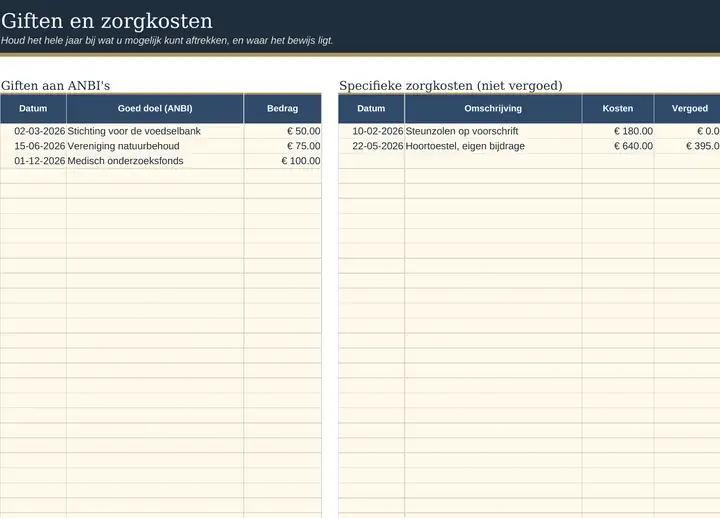Select the heading 'Giften aan ANBI's'

[x=56, y=85]
